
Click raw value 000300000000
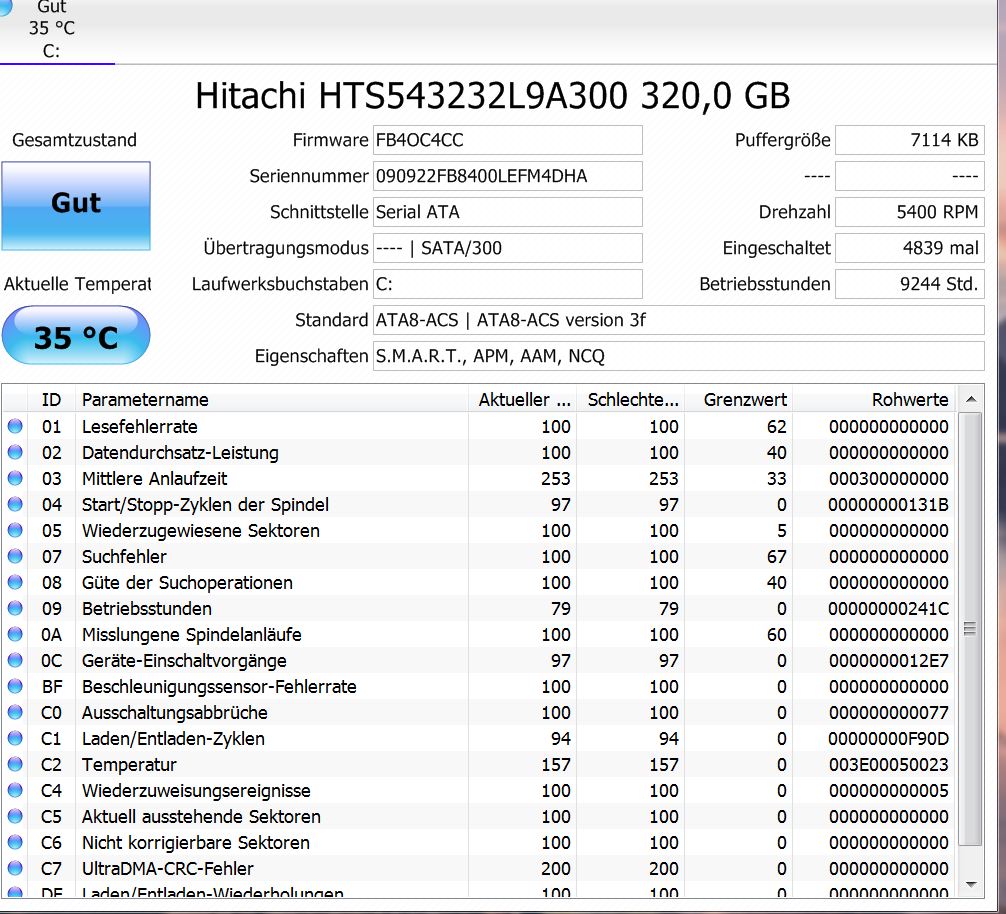tap(888, 478)
